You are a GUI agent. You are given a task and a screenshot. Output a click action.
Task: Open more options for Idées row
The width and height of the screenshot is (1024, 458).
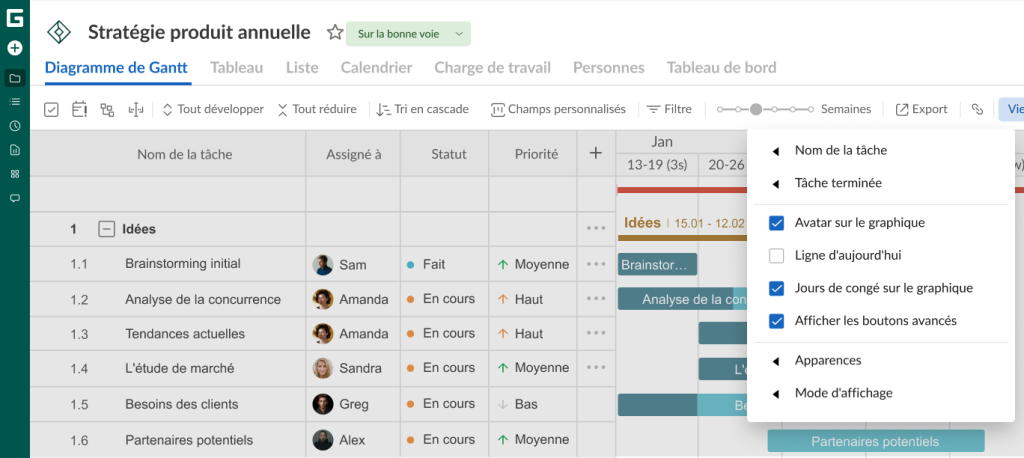tap(596, 229)
